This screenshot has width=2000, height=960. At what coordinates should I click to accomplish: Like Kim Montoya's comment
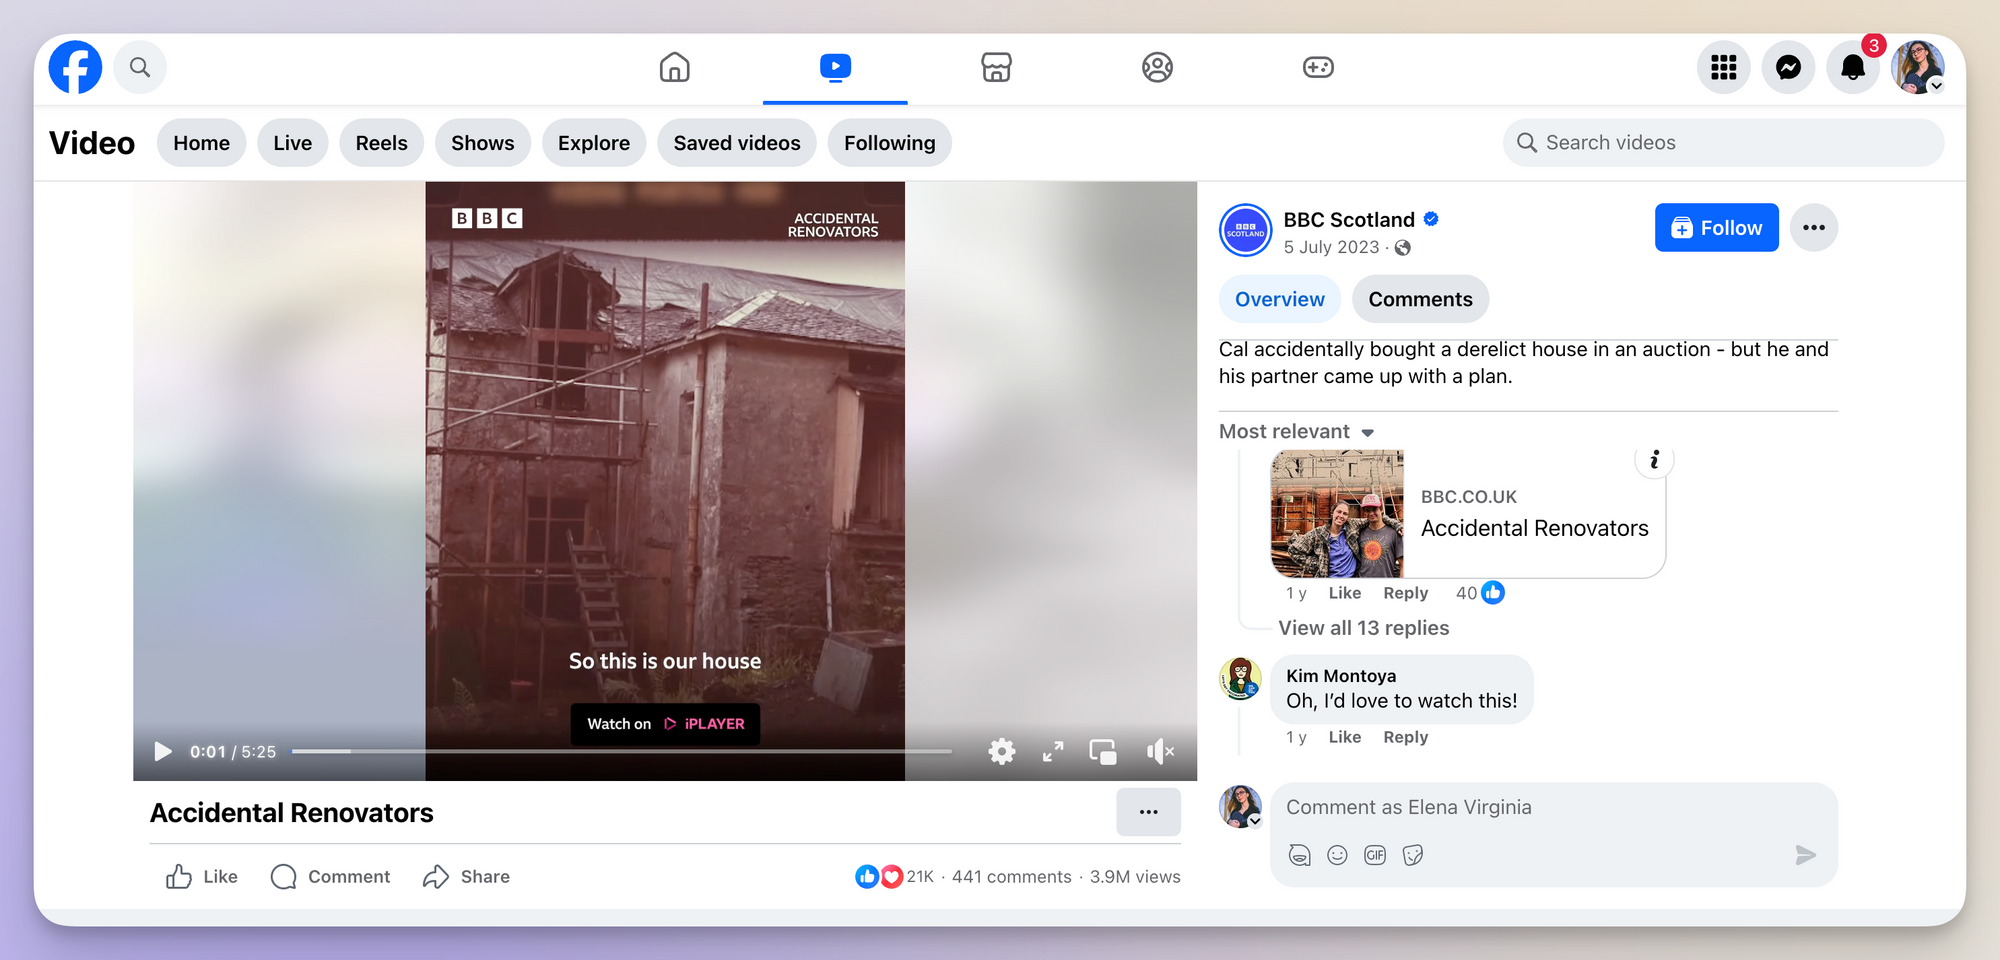point(1344,737)
